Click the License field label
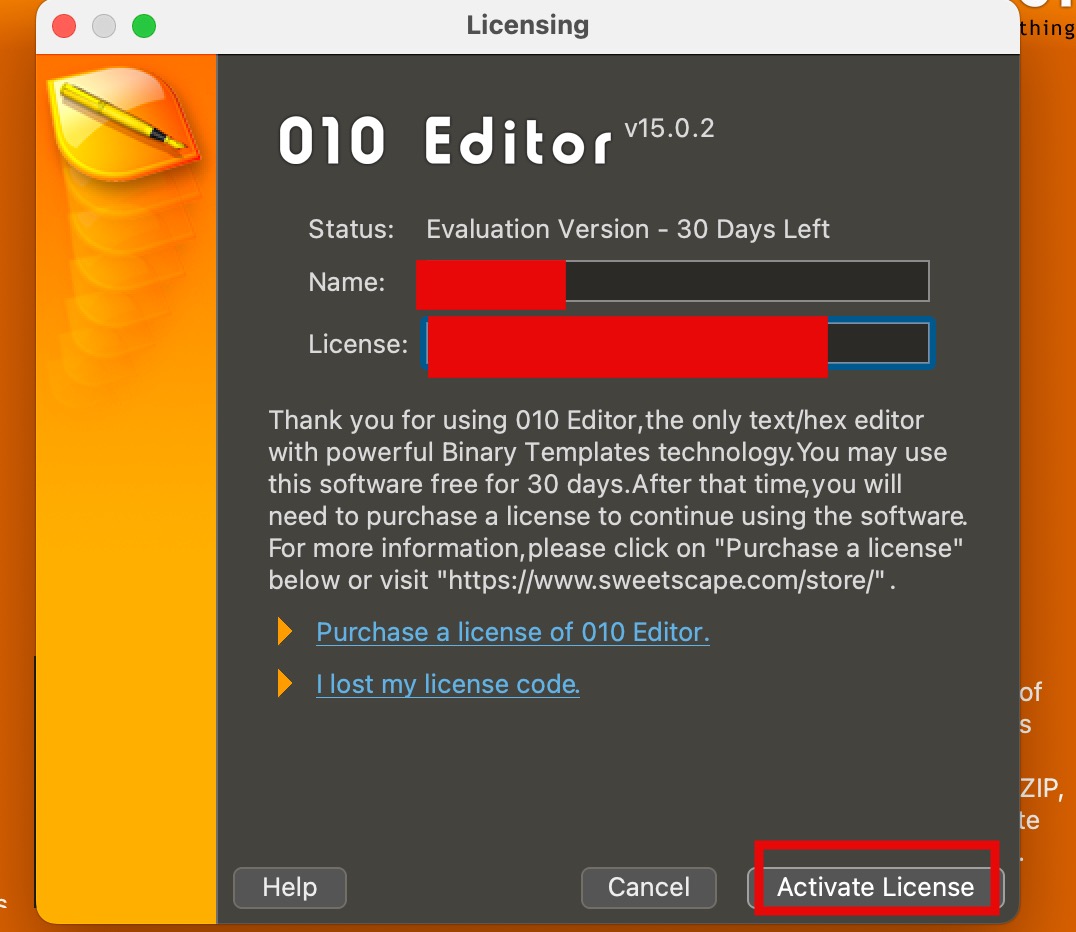The width and height of the screenshot is (1076, 932). [357, 345]
